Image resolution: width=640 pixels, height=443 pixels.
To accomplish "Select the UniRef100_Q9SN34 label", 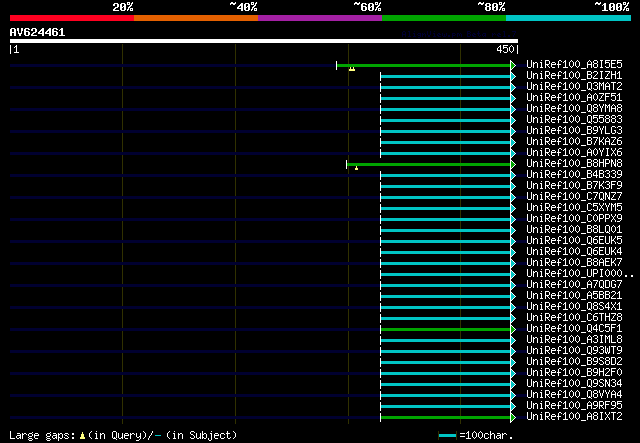I will tap(574, 384).
